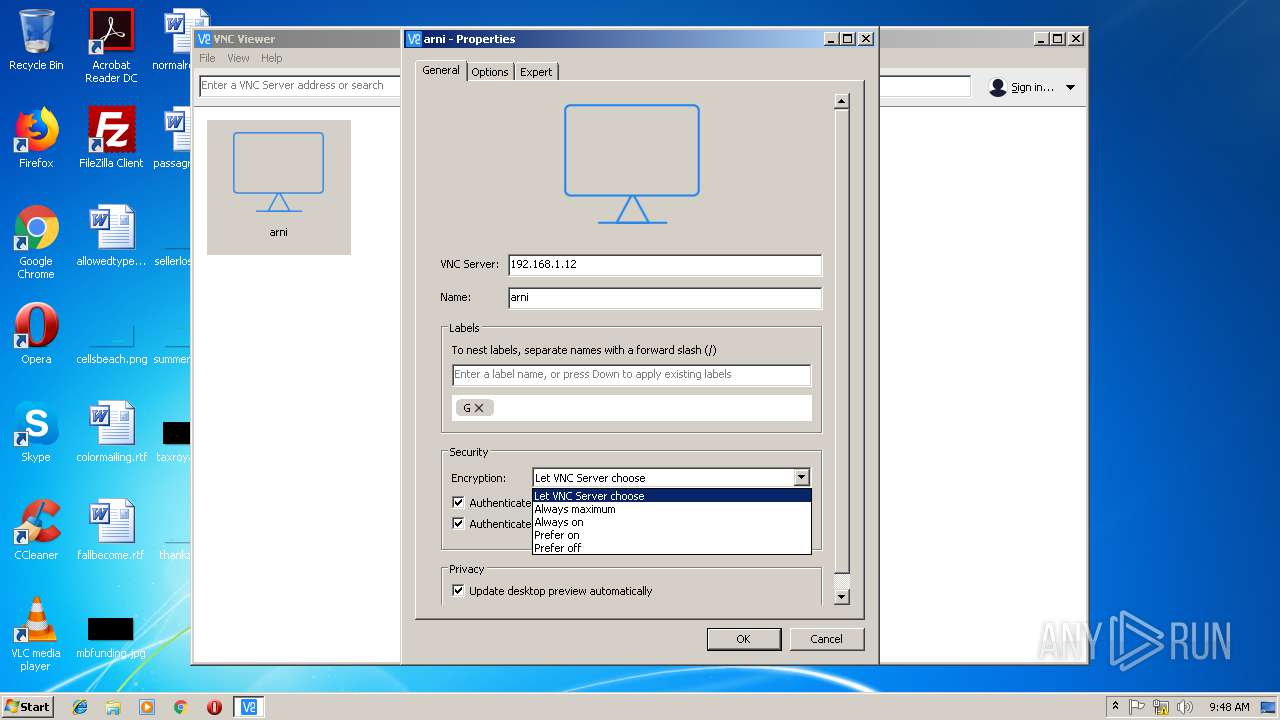Choose 'Let VNC Server choose' option
Viewport: 1280px width, 720px height.
671,496
